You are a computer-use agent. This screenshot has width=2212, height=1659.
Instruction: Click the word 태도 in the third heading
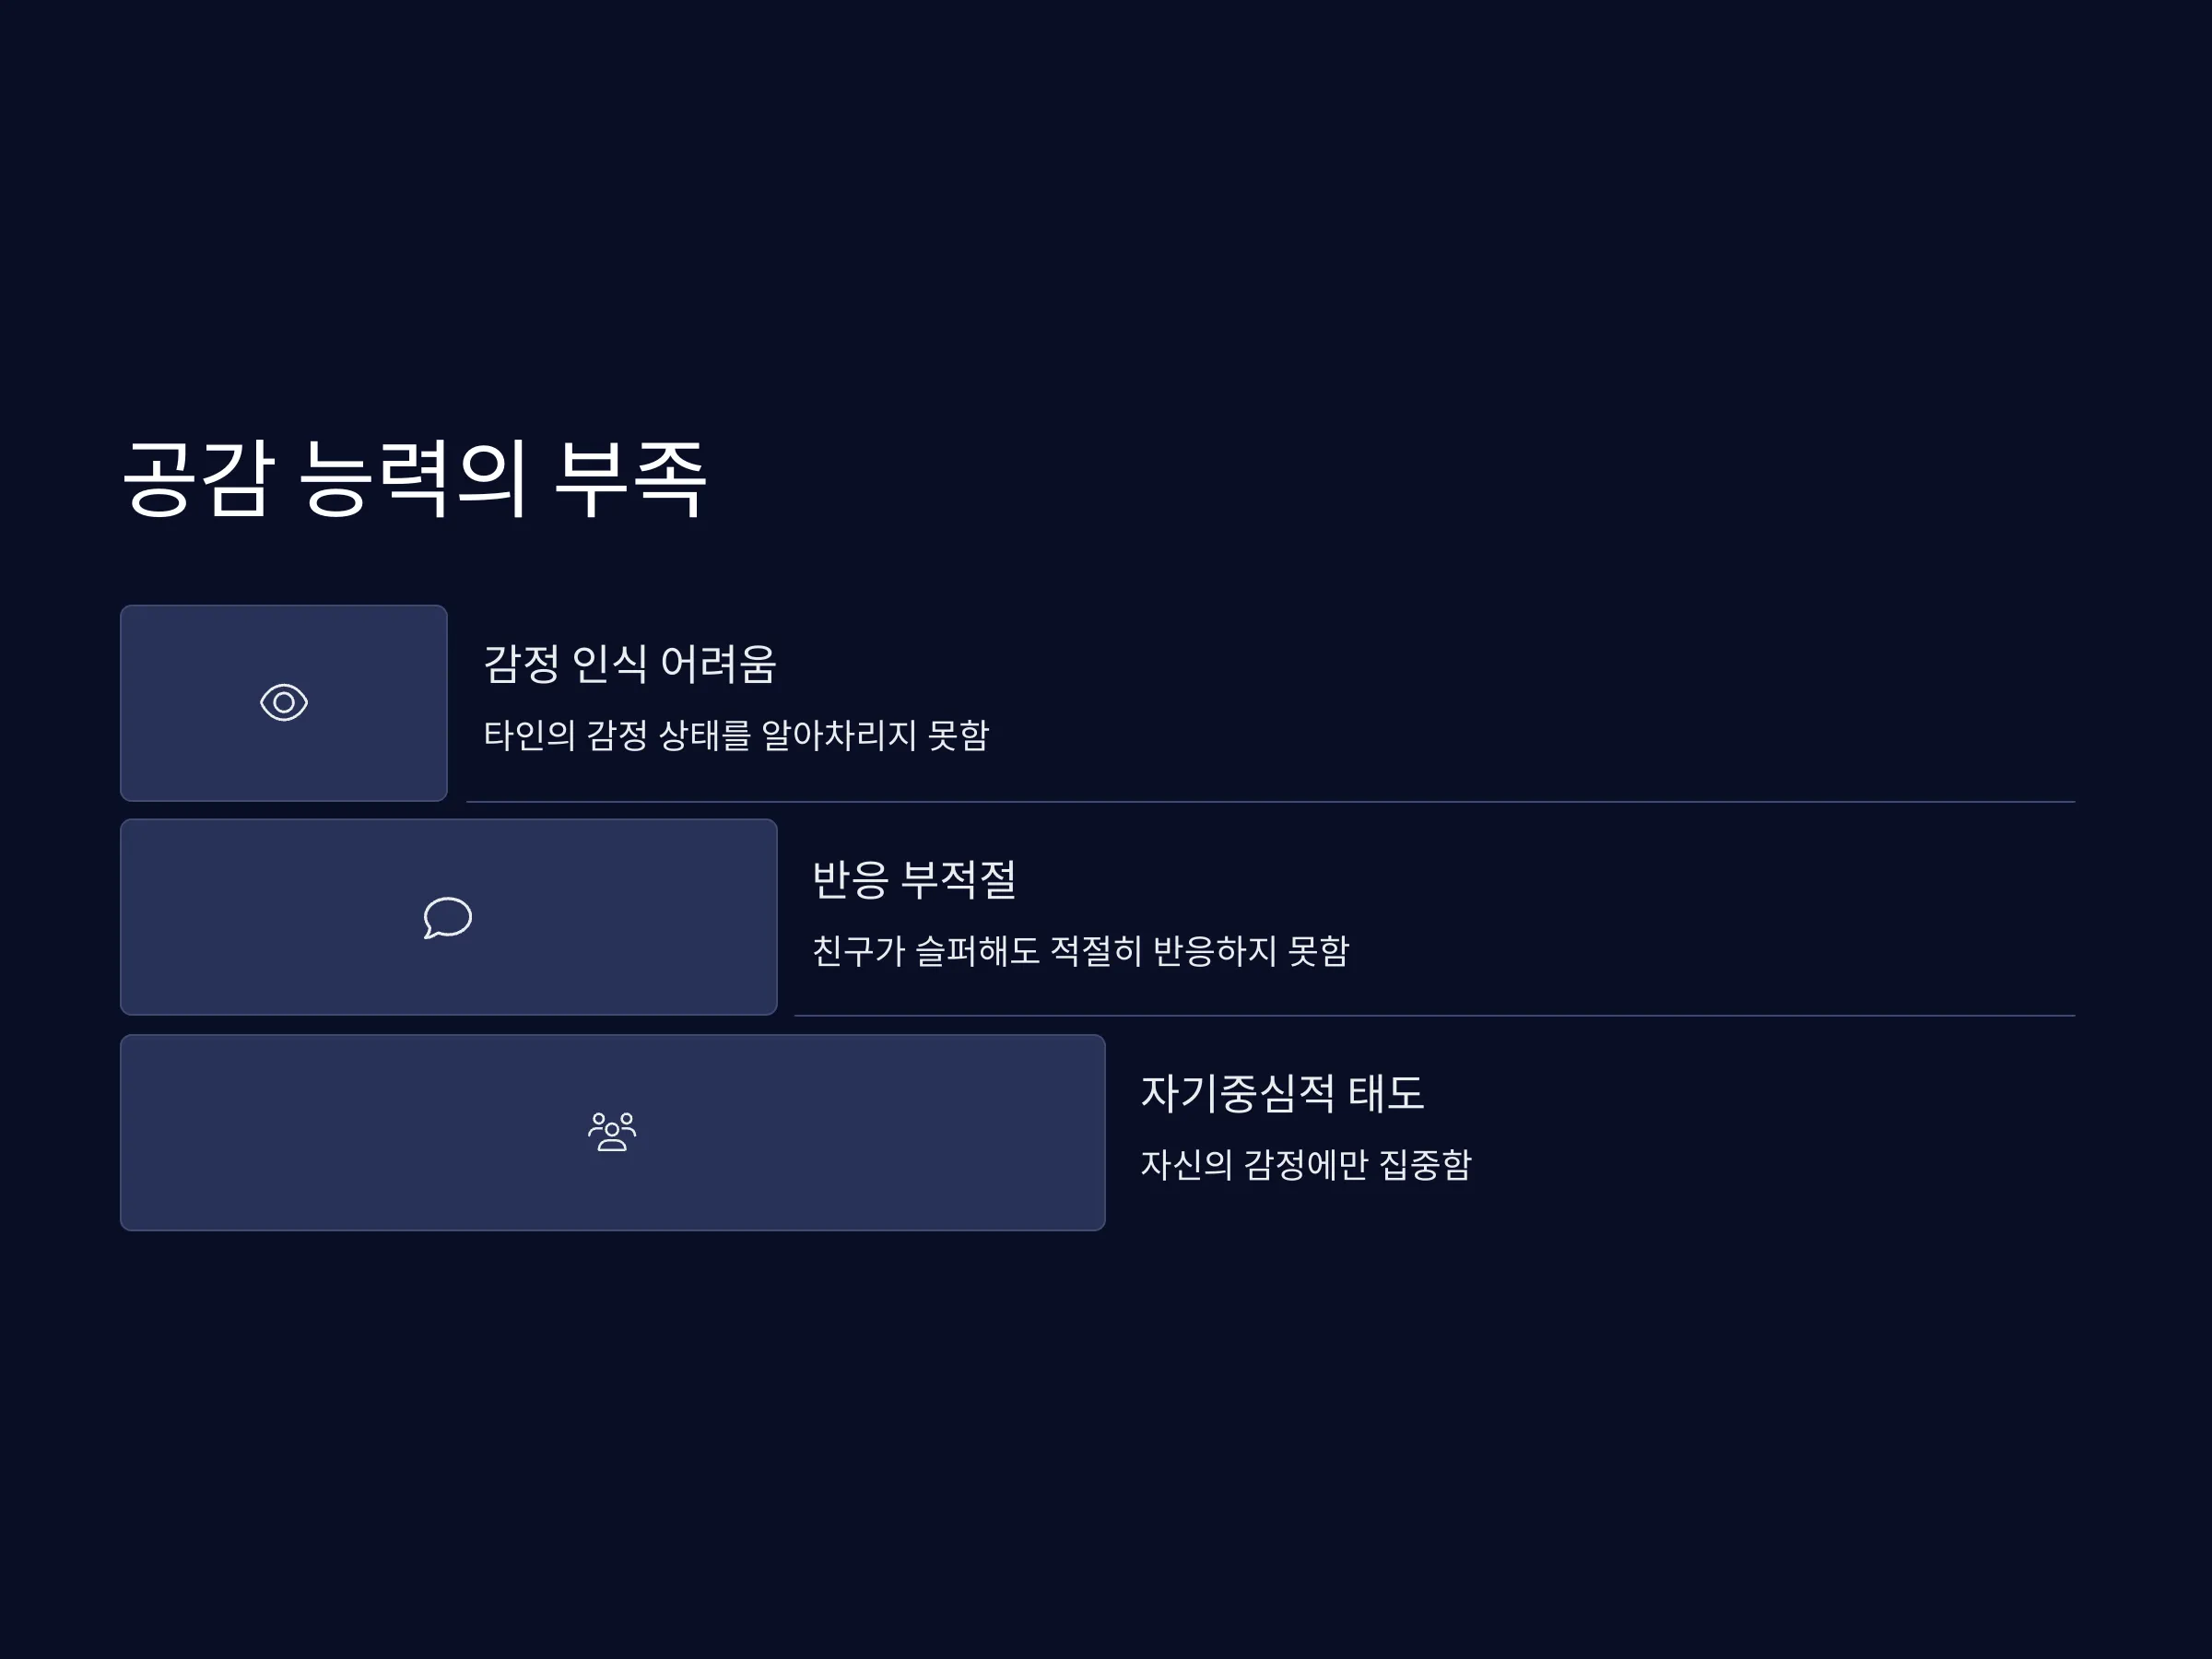tap(1386, 1093)
